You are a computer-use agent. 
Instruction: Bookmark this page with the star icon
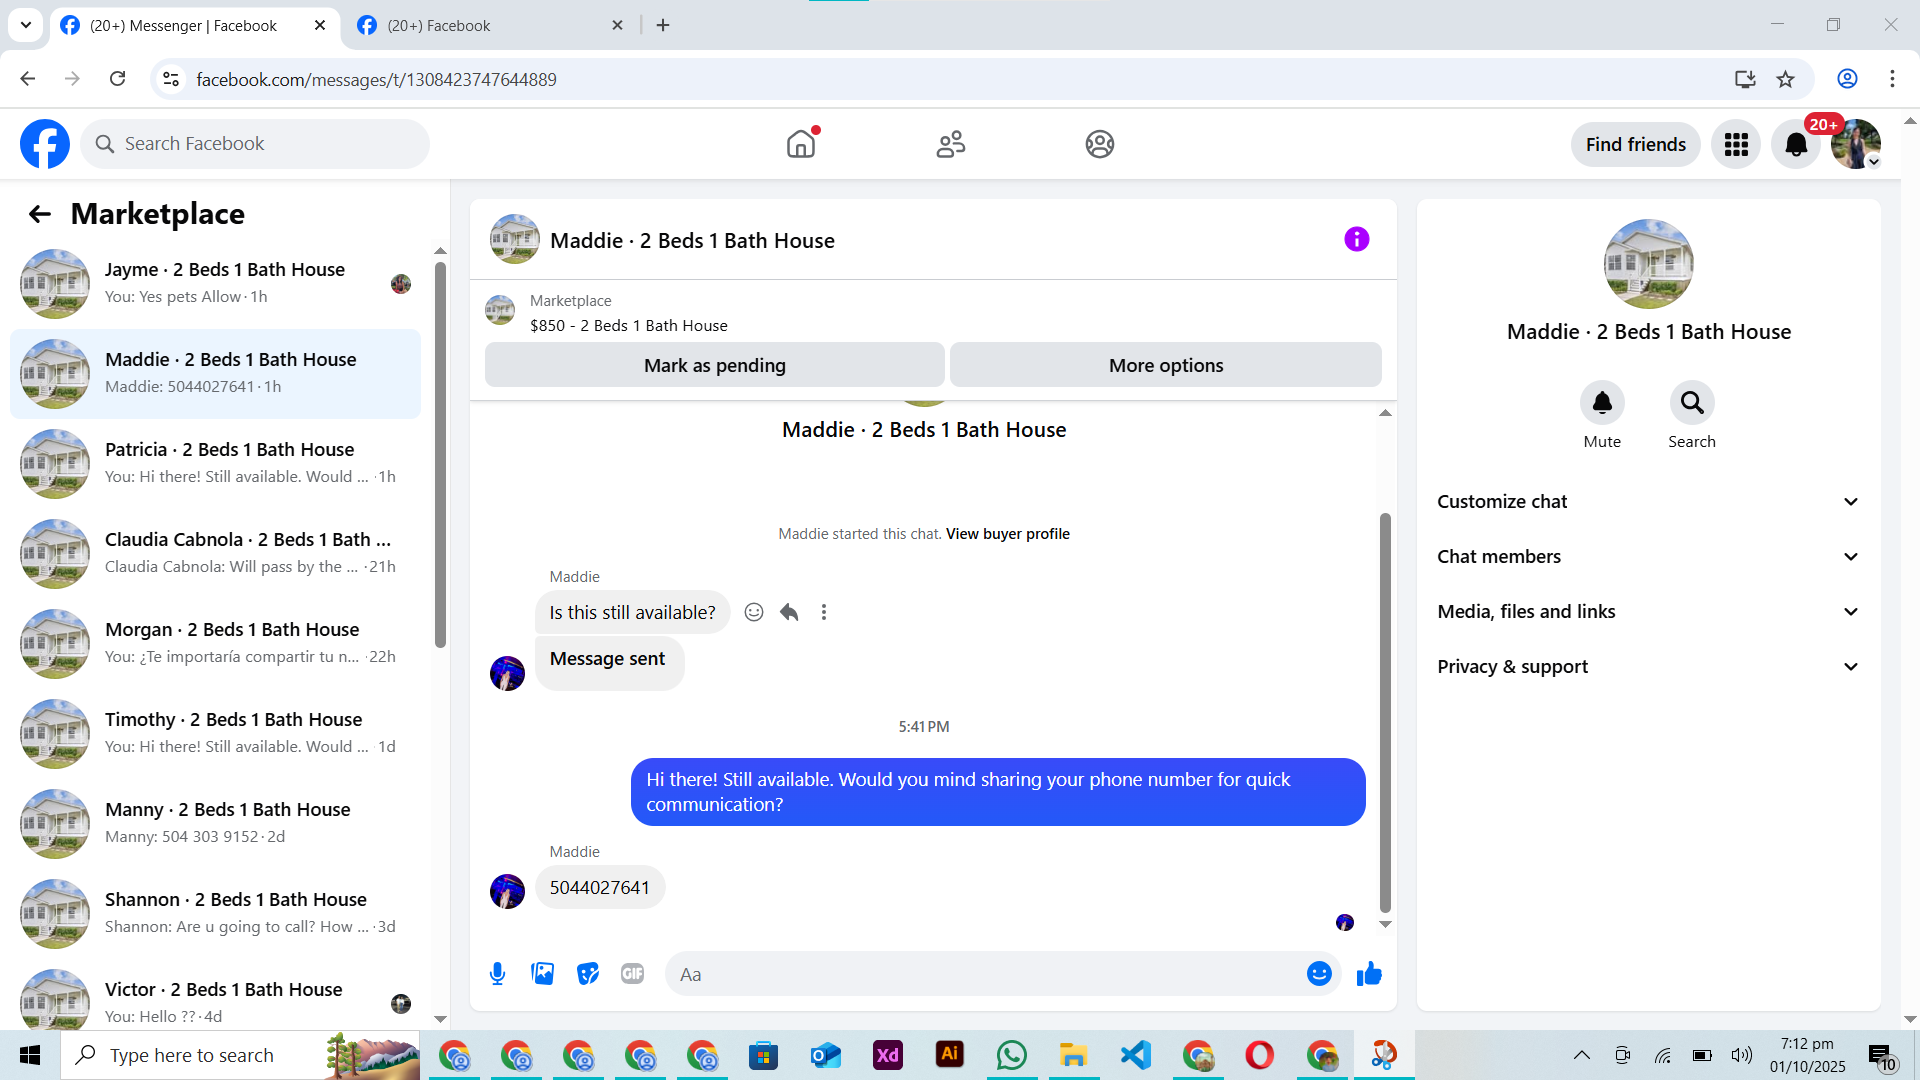point(1786,79)
